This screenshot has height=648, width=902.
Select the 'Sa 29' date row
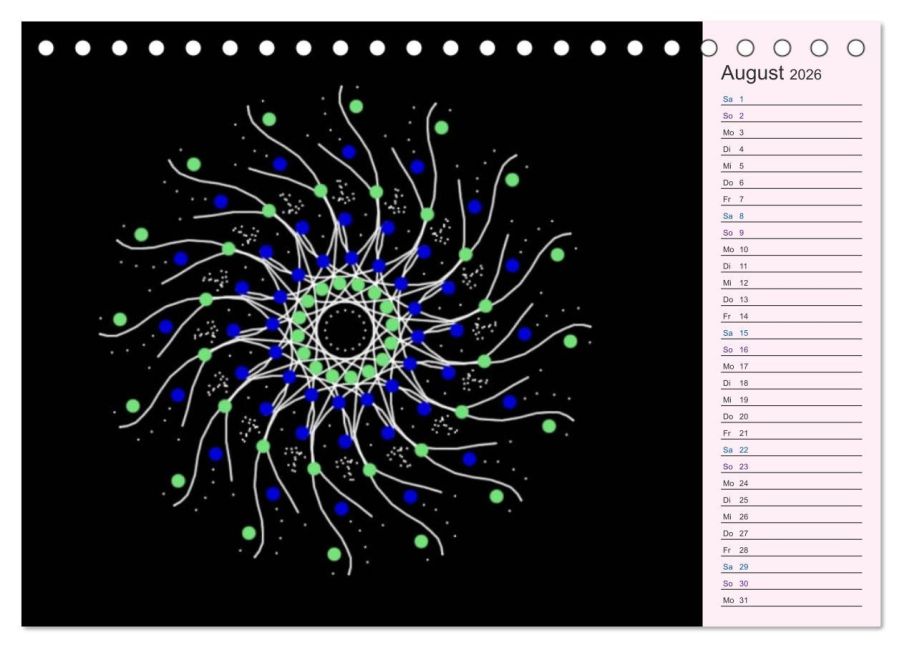pos(792,566)
